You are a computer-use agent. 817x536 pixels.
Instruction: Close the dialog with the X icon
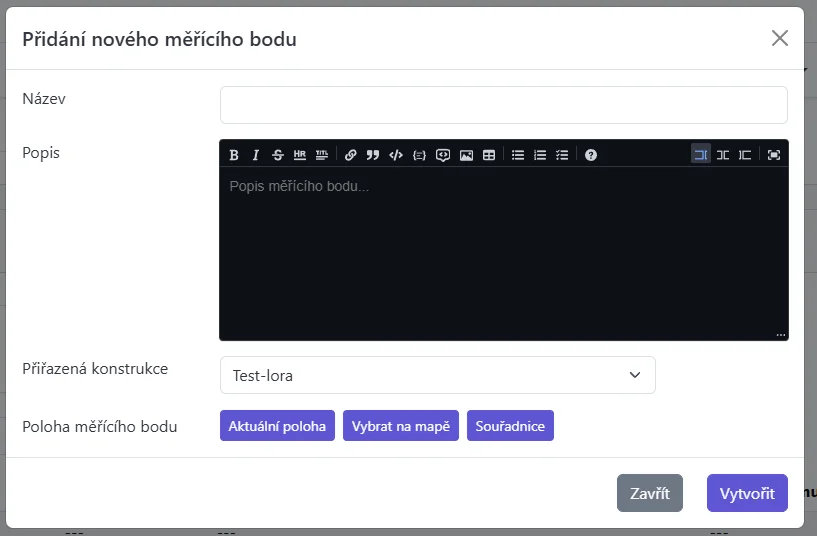(x=780, y=39)
